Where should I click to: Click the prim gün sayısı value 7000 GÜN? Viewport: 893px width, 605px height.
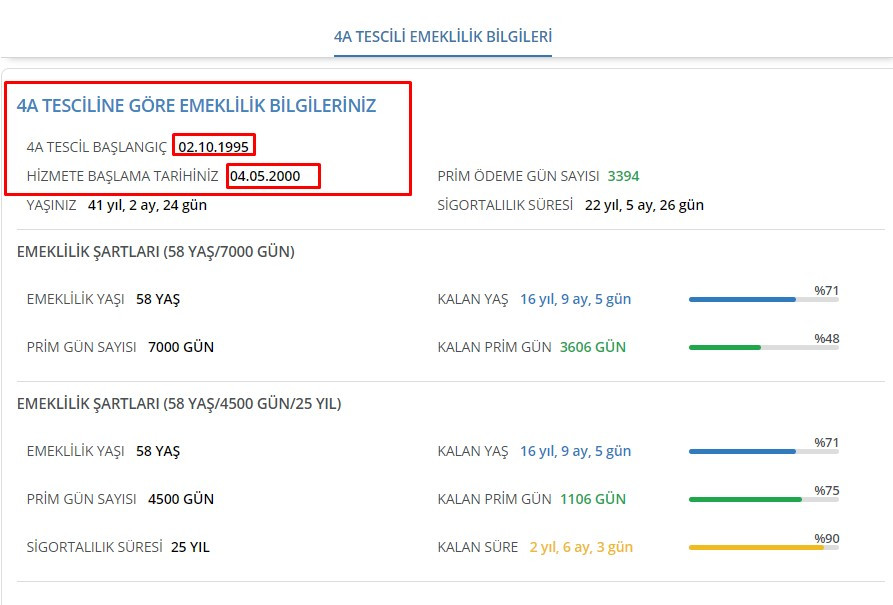pyautogui.click(x=181, y=347)
